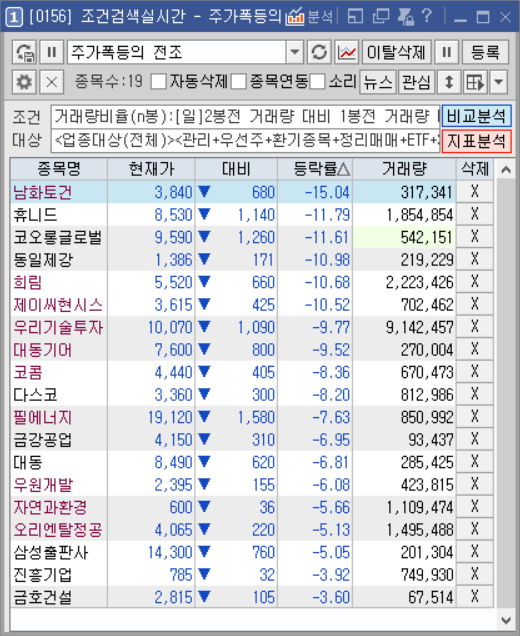Sort by 현재가 column header
This screenshot has height=636, width=520.
151,169
